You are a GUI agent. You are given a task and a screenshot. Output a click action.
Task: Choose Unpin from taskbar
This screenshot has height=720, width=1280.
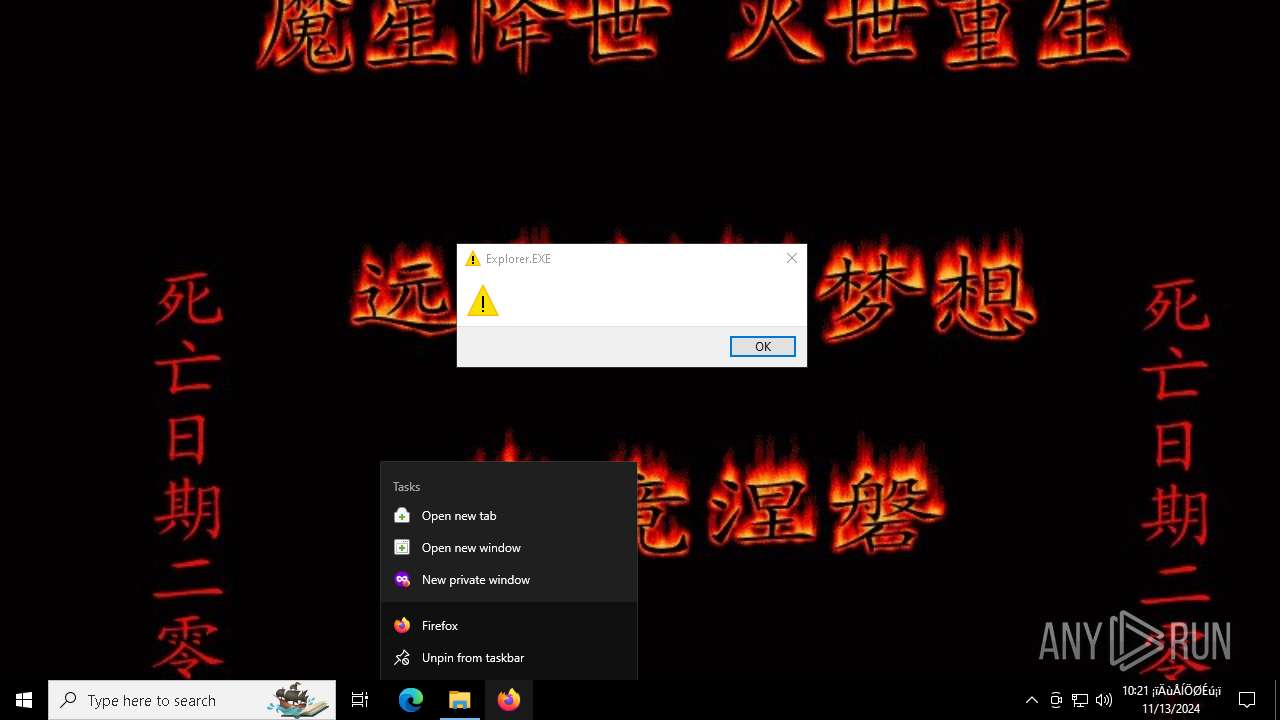click(x=509, y=658)
